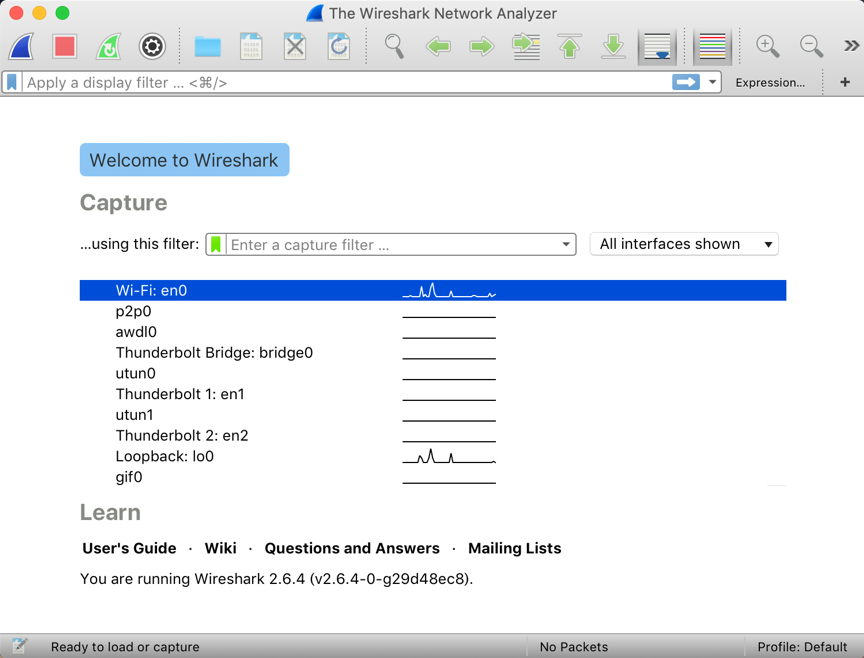The height and width of the screenshot is (658, 864).
Task: Open capture options gear icon
Action: coord(152,46)
